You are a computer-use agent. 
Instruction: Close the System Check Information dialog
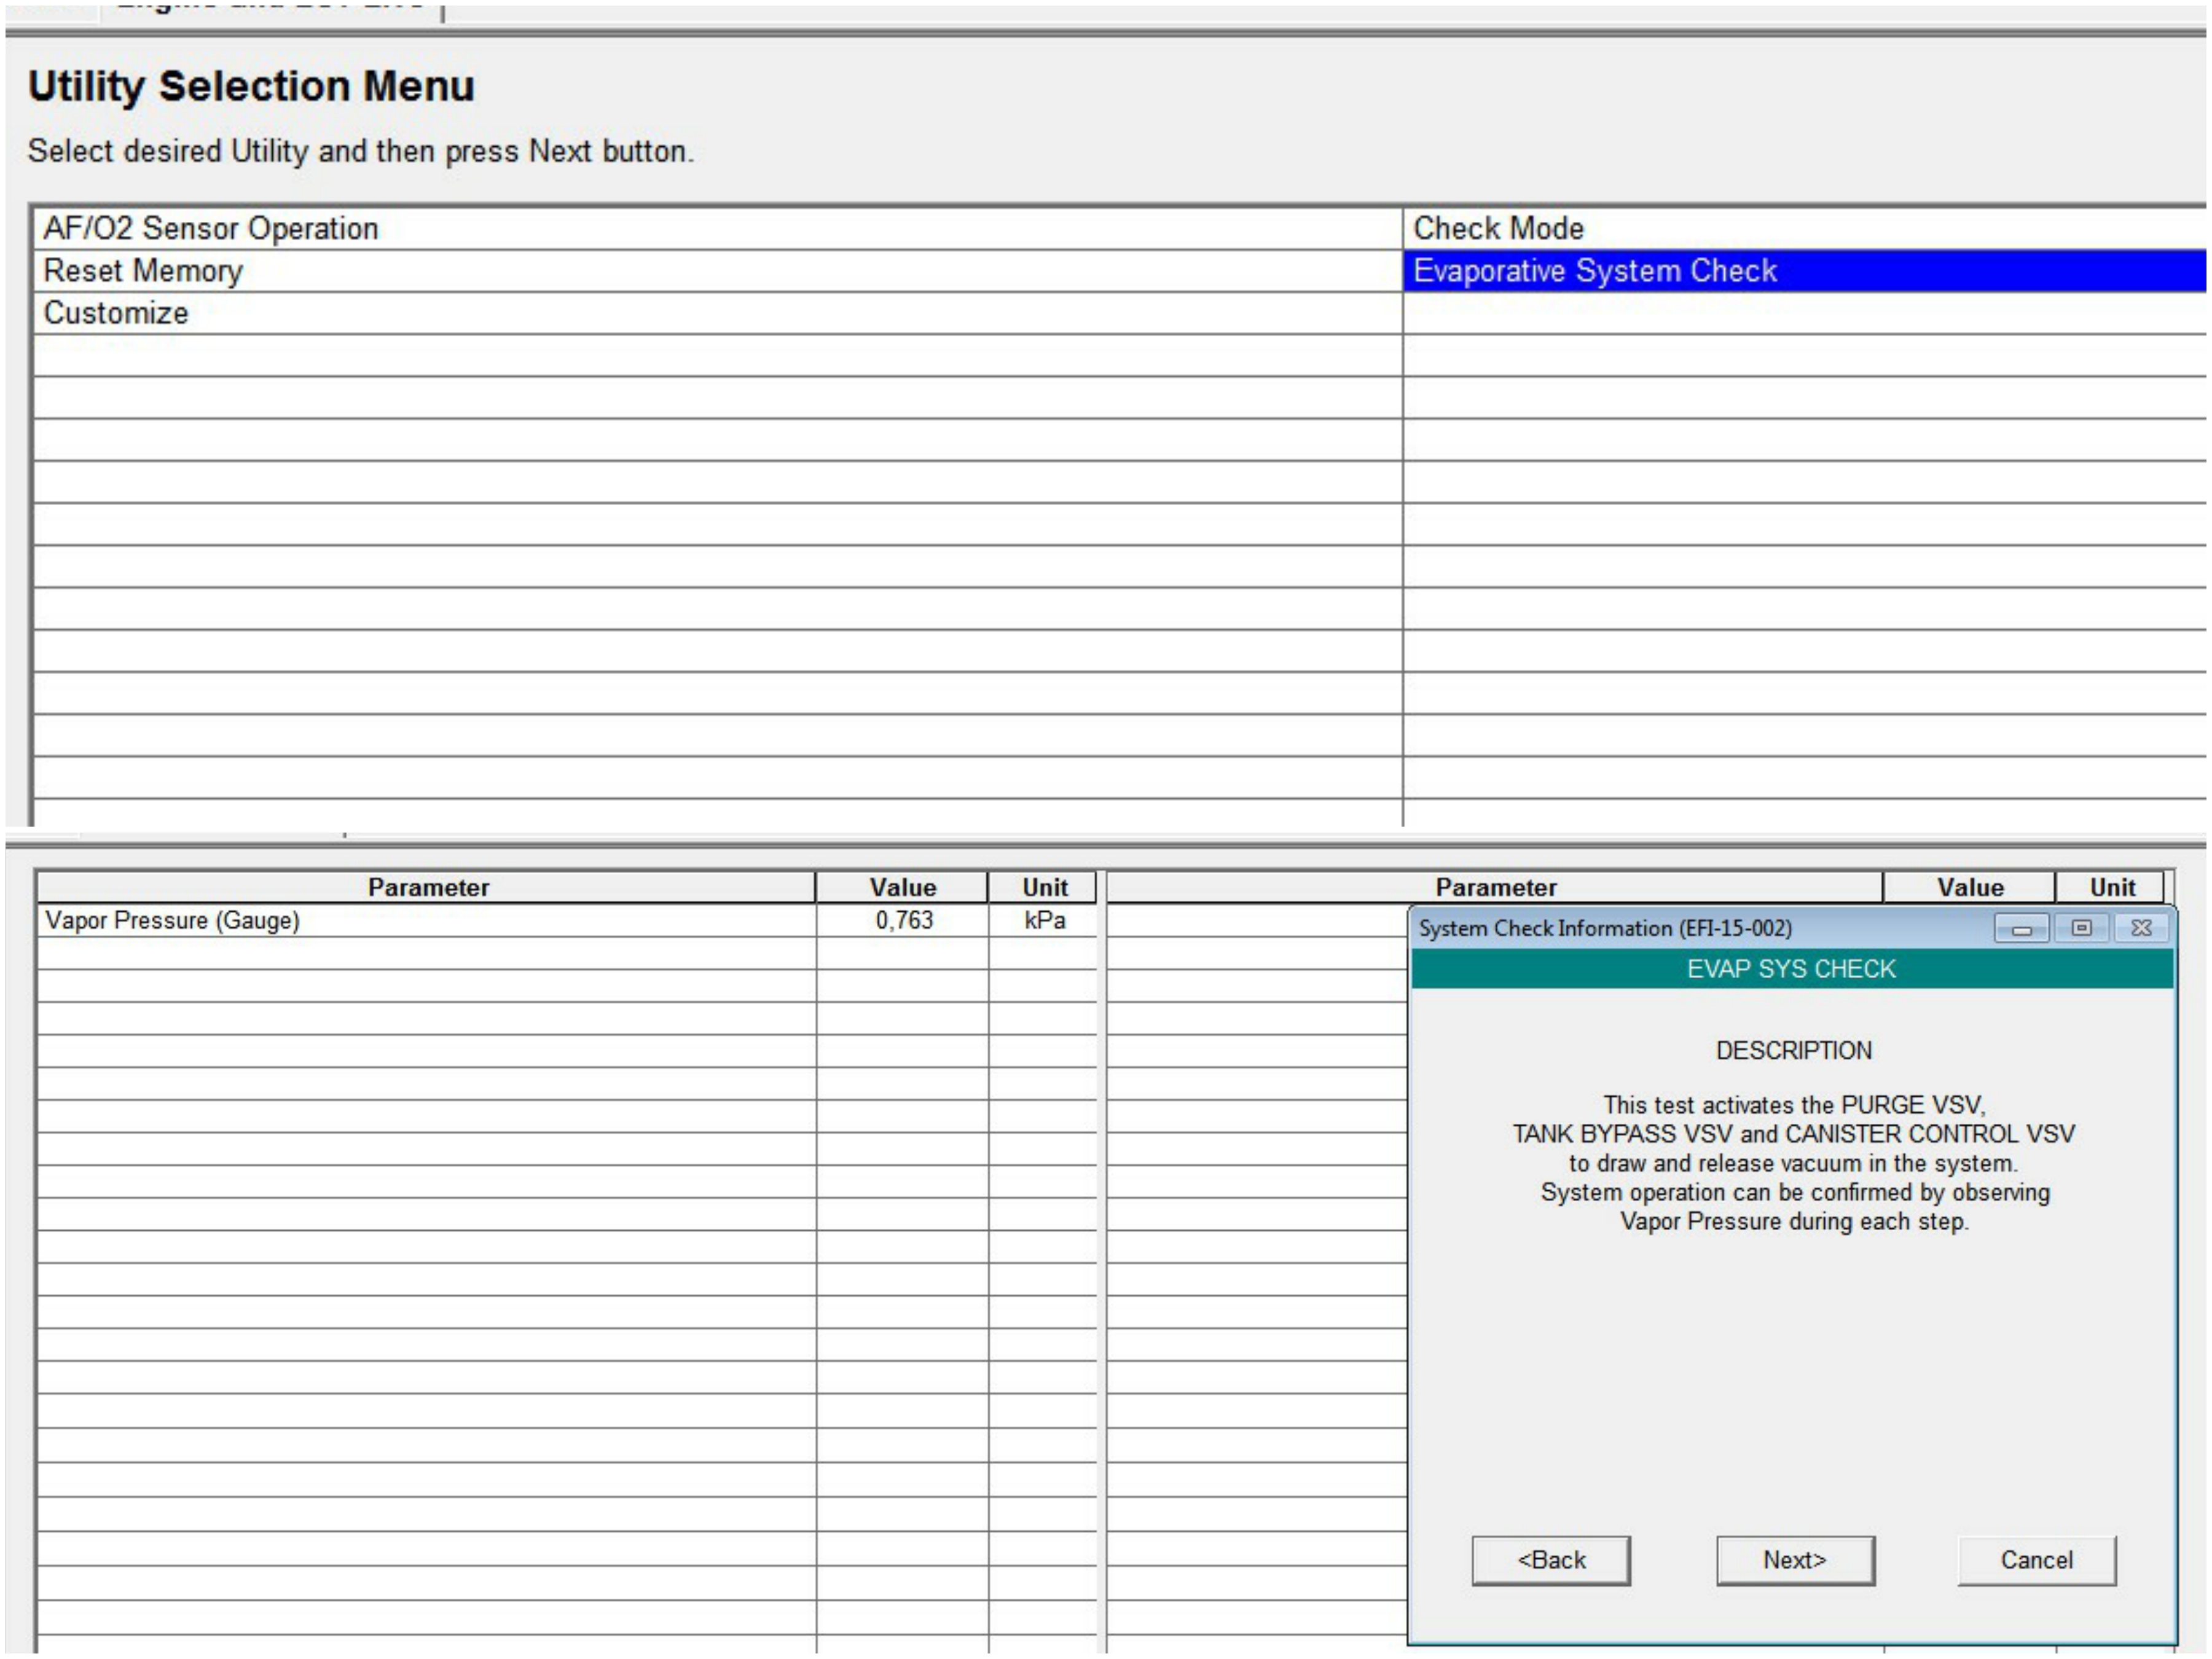coord(2141,928)
